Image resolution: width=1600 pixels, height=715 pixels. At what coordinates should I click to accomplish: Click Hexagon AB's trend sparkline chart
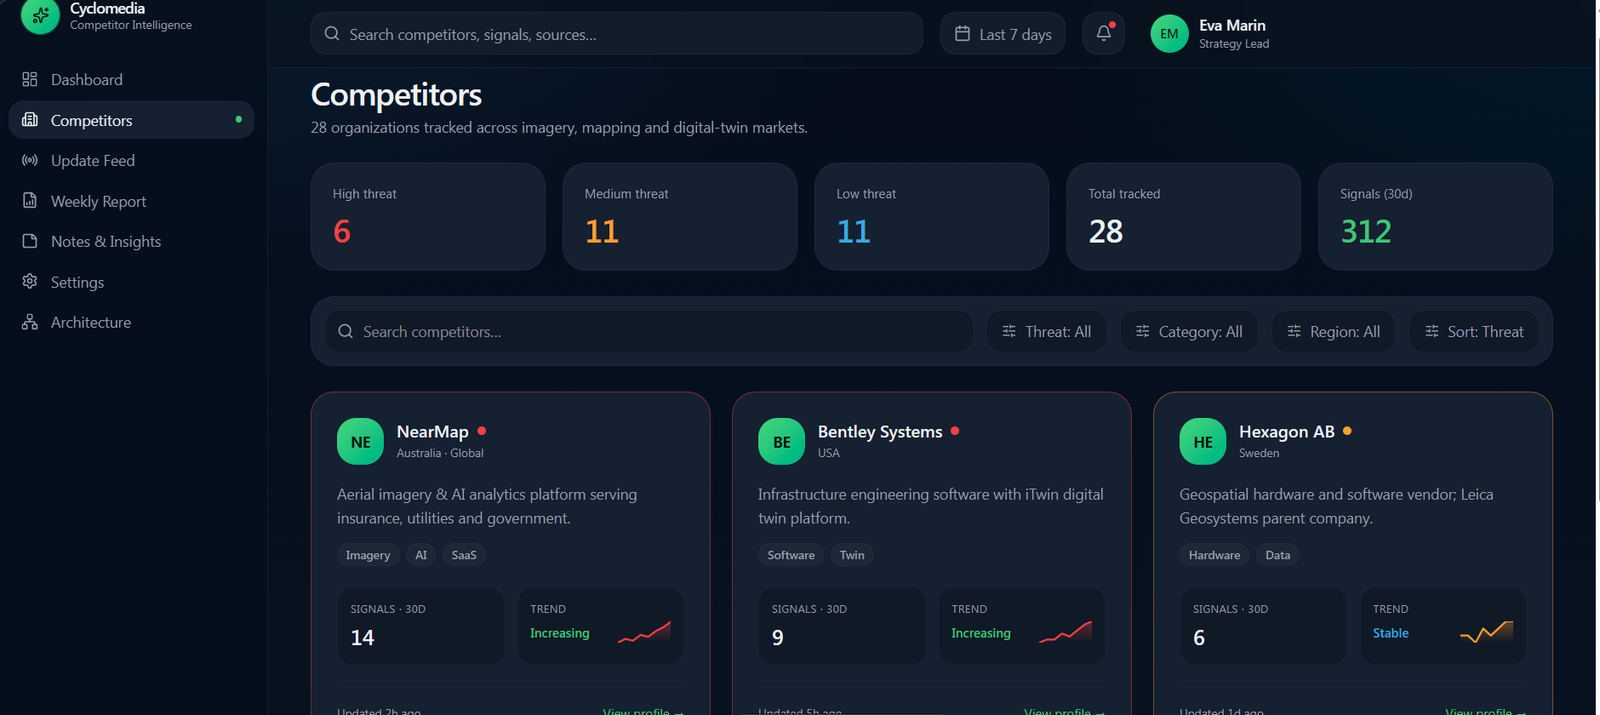pyautogui.click(x=1486, y=632)
